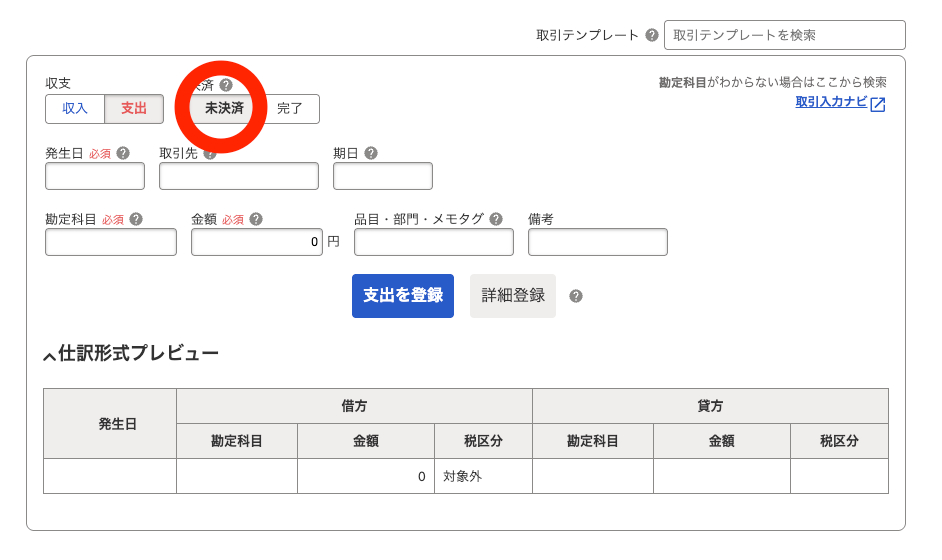Click help icon next to 発生日

coord(123,153)
